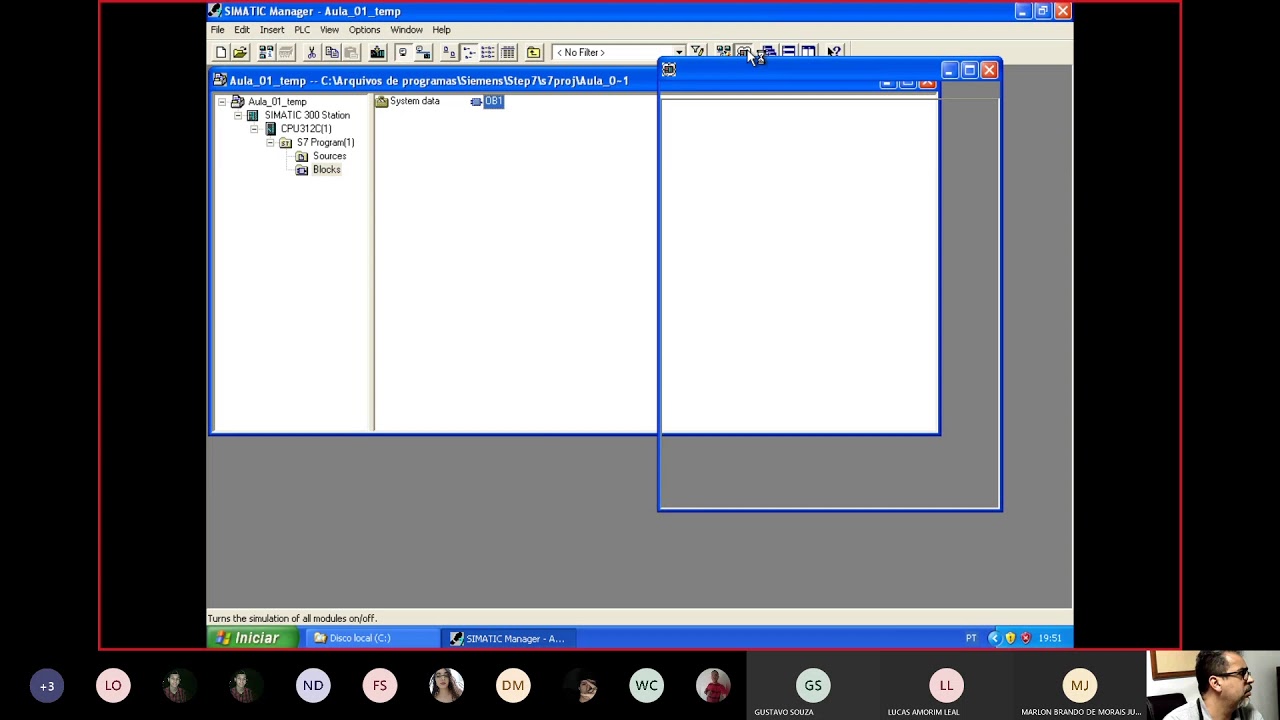Image resolution: width=1280 pixels, height=720 pixels.
Task: Click the SIMATIC Manager title bar icon
Action: (x=215, y=11)
